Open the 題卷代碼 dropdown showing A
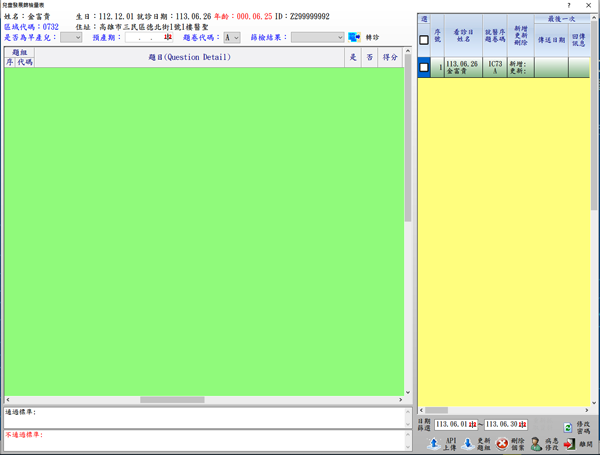 click(232, 37)
